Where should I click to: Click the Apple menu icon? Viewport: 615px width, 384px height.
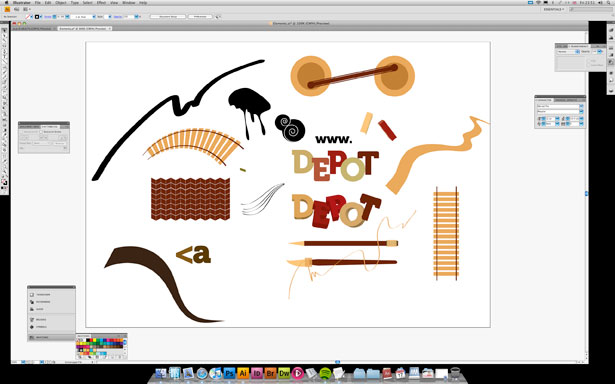pyautogui.click(x=6, y=2)
